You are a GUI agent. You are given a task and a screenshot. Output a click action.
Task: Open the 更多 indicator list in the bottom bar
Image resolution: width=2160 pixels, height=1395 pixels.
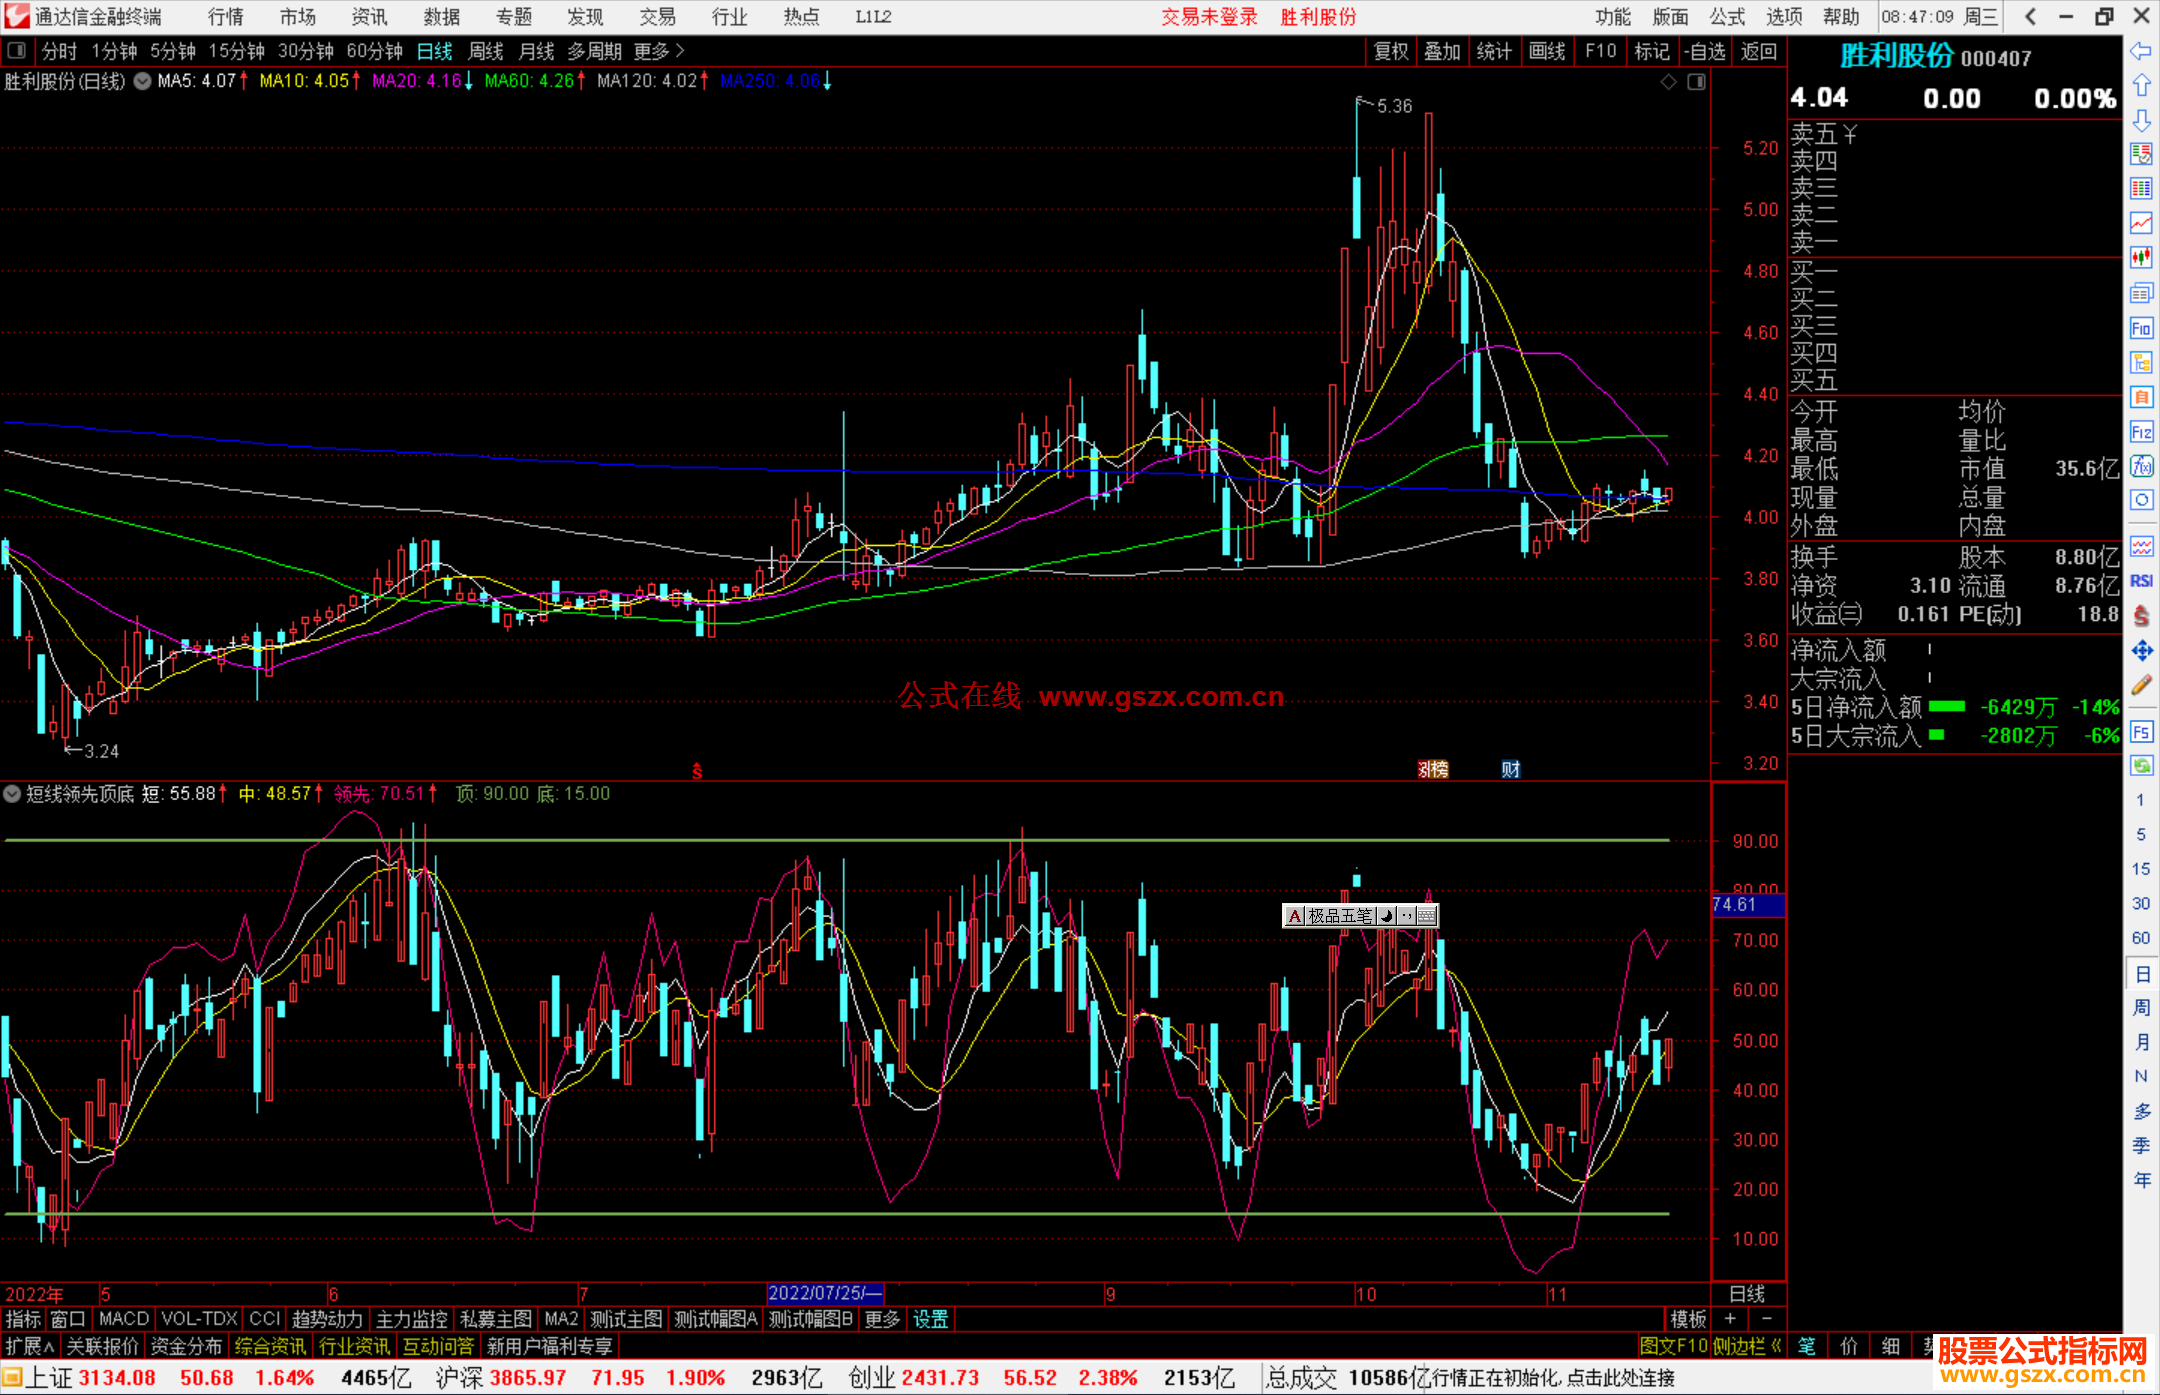point(882,1319)
